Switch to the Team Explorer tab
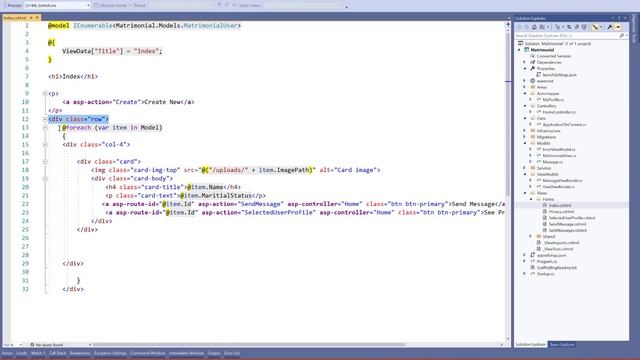 (562, 344)
